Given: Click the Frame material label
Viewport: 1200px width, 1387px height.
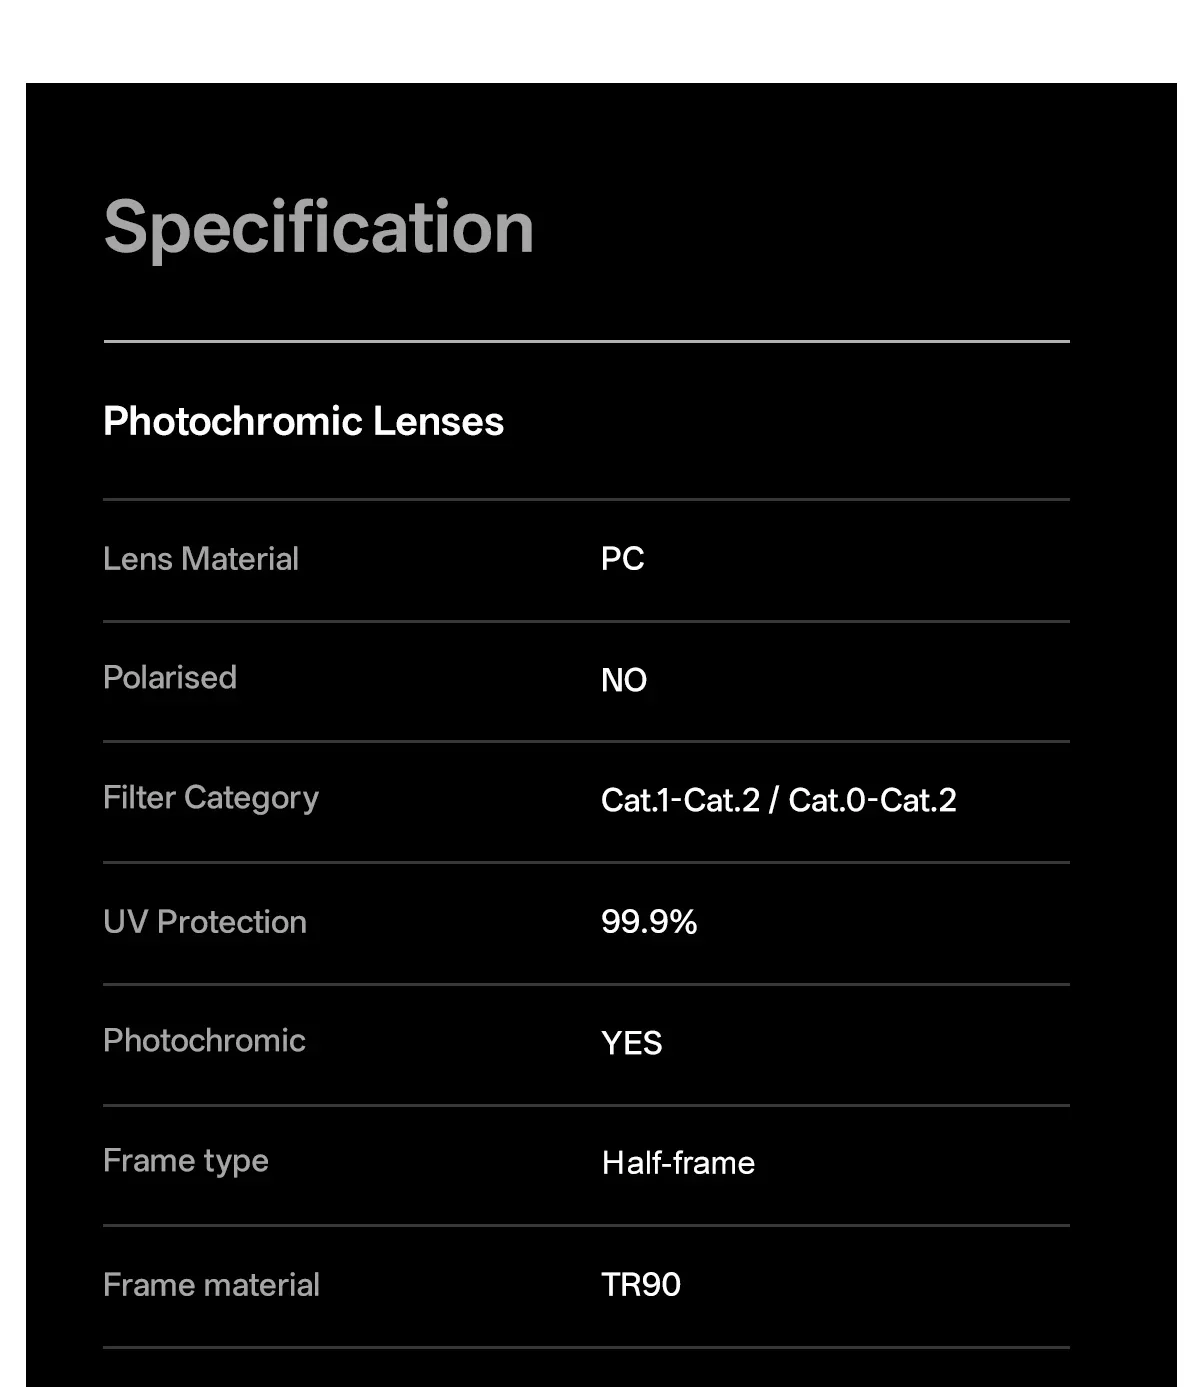Looking at the screenshot, I should pos(212,1285).
